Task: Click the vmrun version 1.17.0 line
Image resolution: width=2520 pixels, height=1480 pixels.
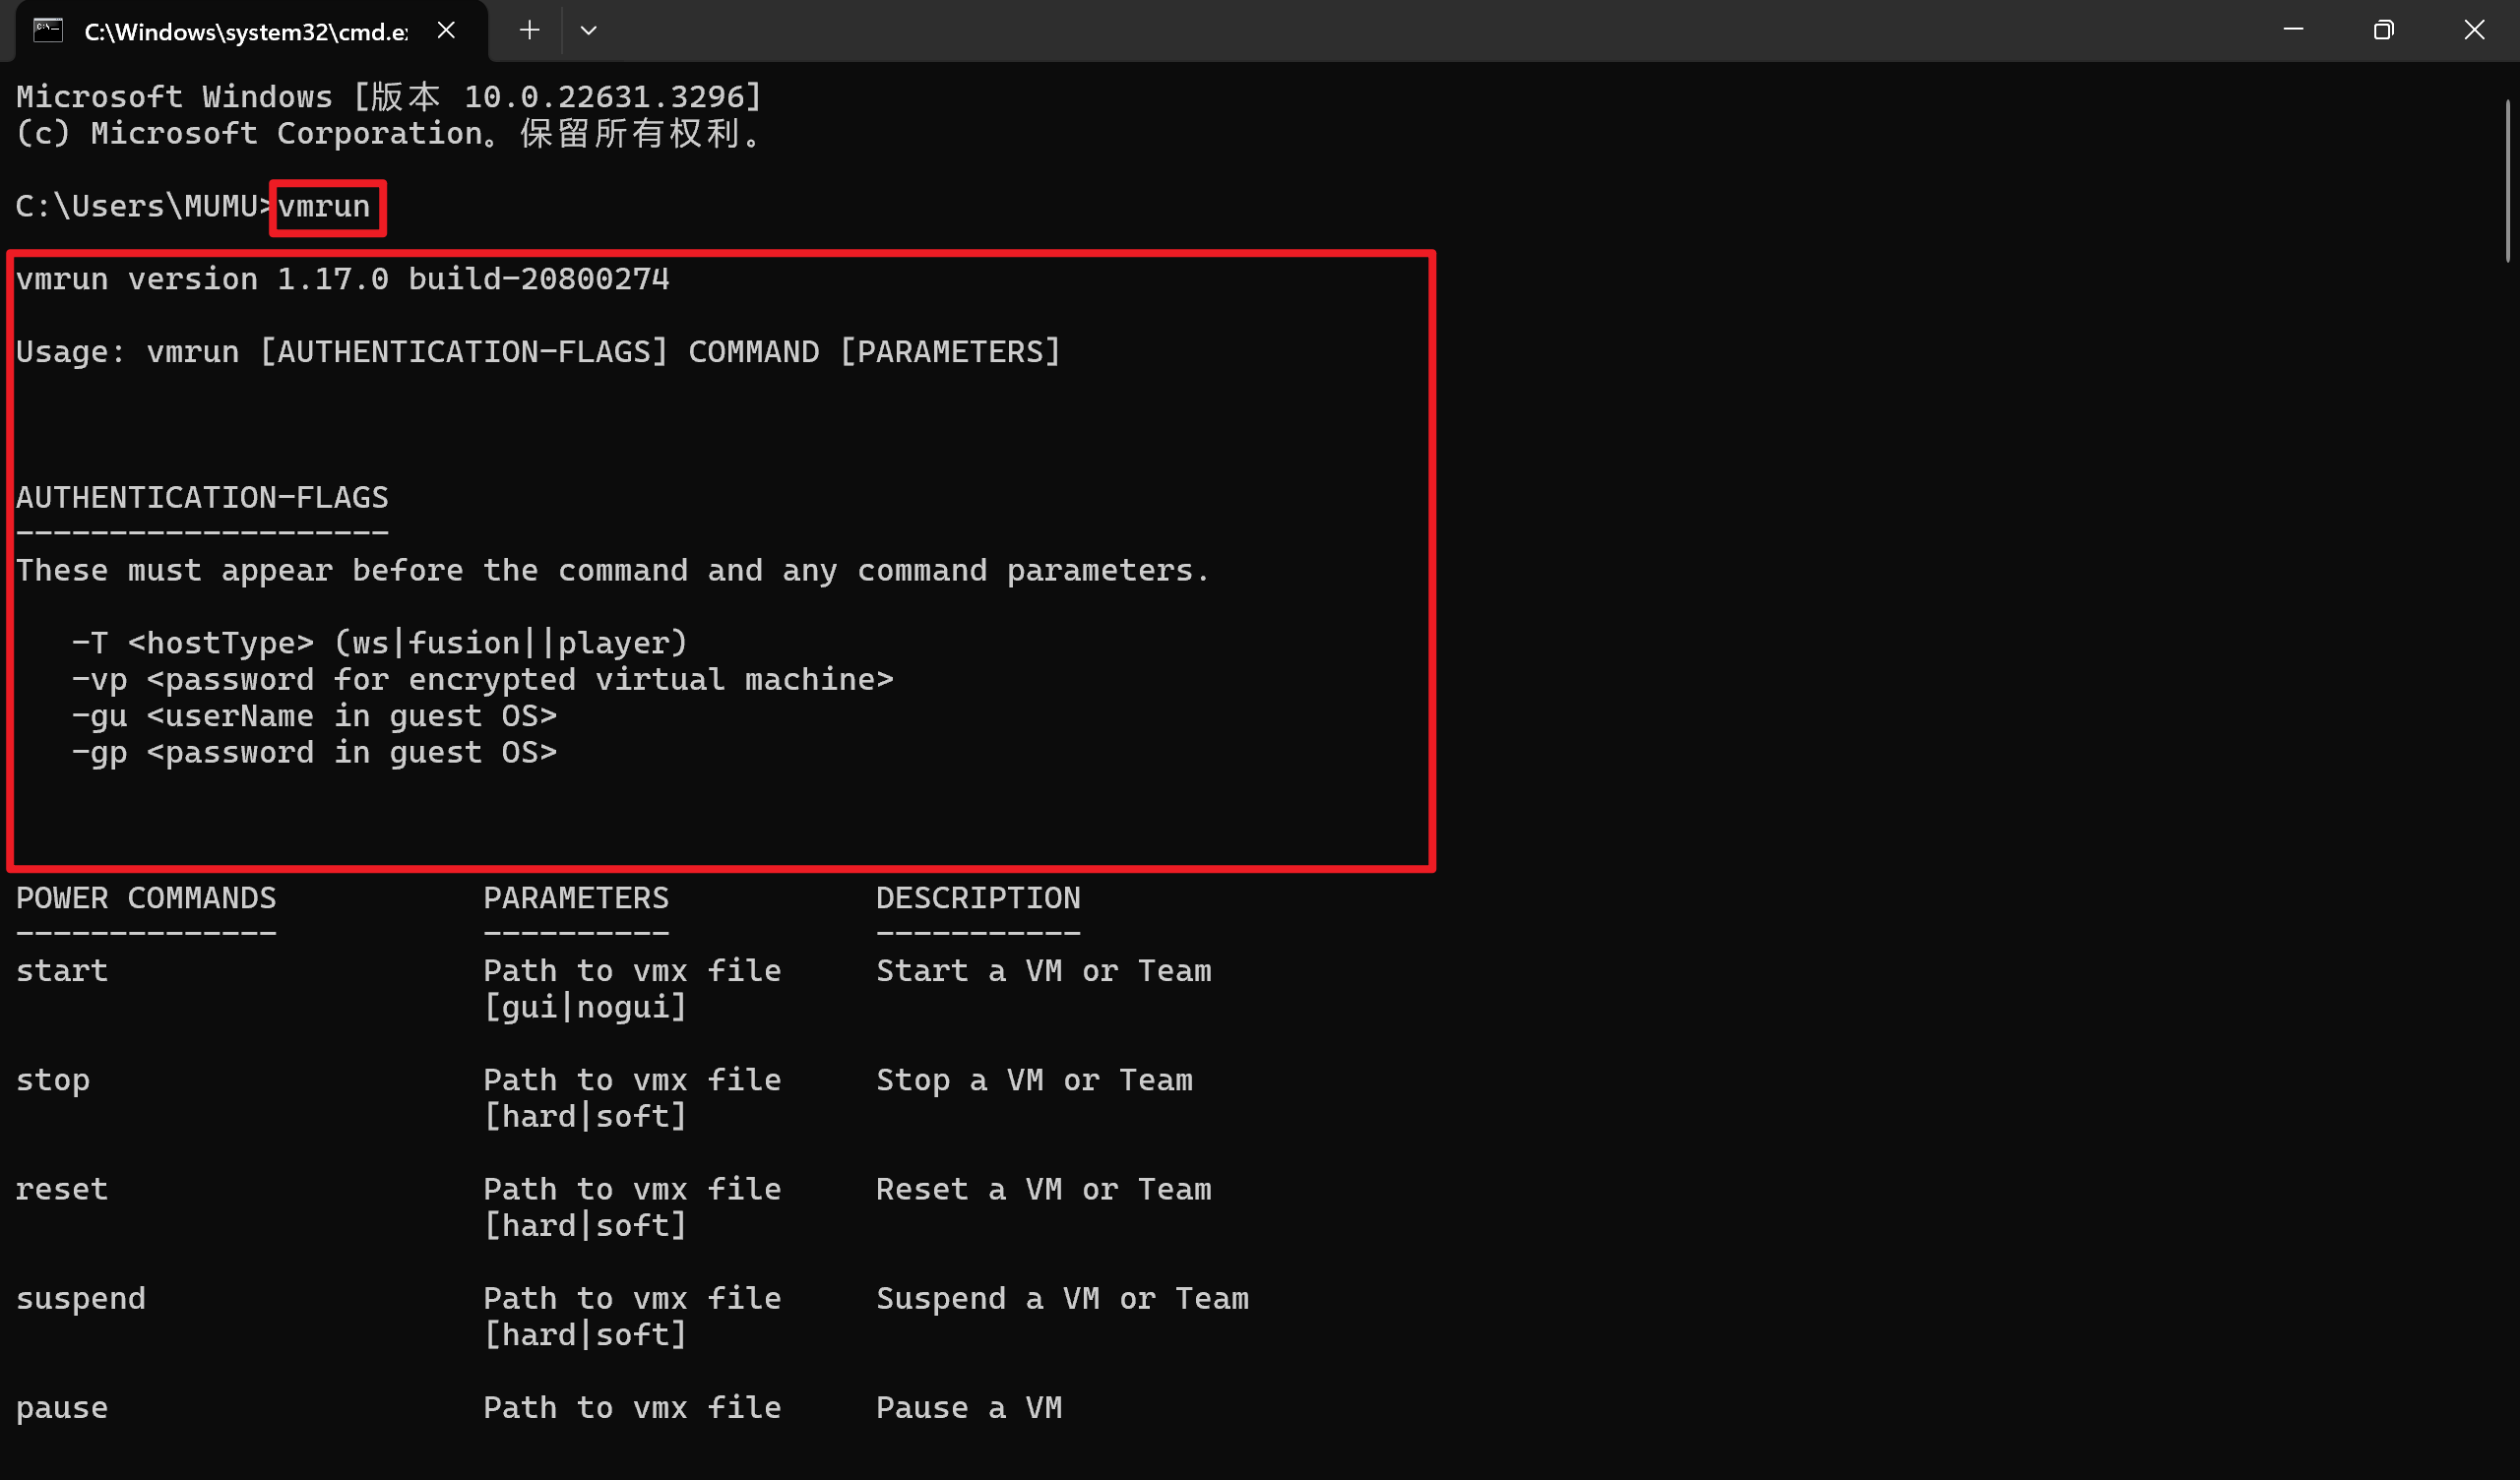Action: 342,279
